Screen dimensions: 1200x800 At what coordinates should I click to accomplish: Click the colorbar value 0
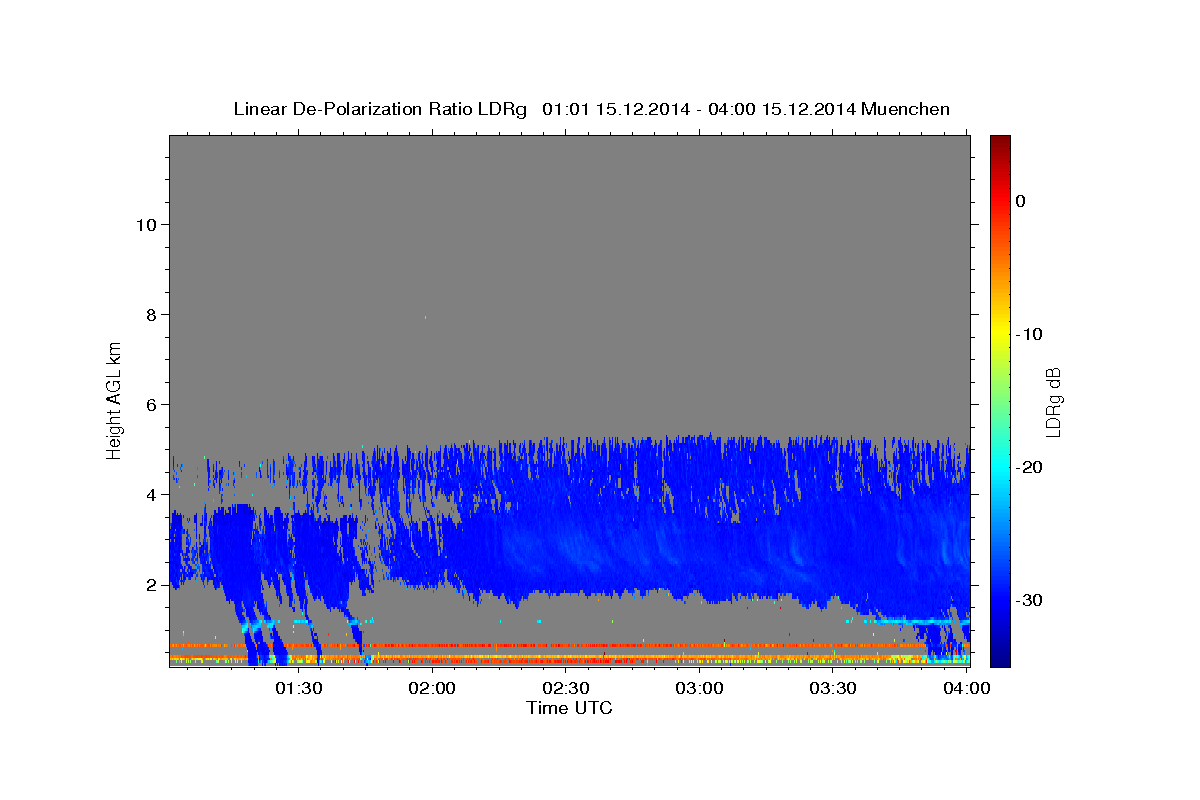click(x=1020, y=201)
